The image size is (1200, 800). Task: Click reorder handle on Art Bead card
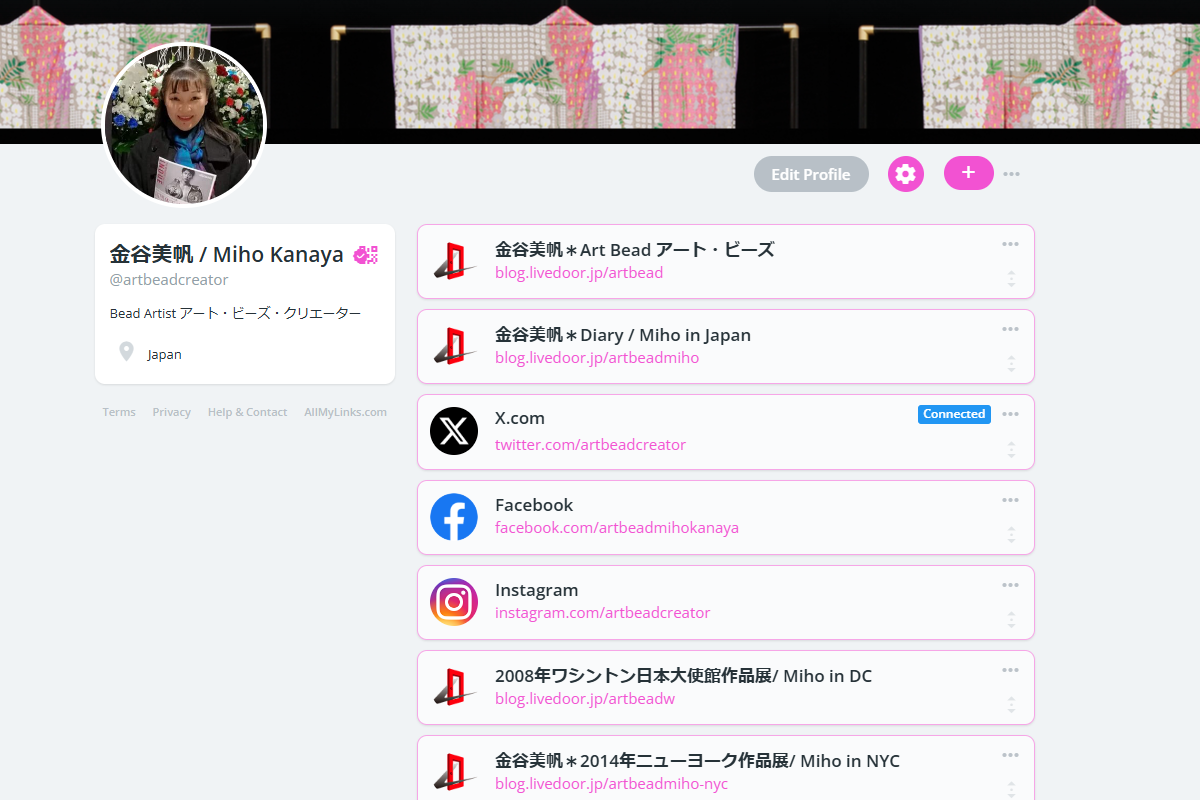coord(1011,279)
